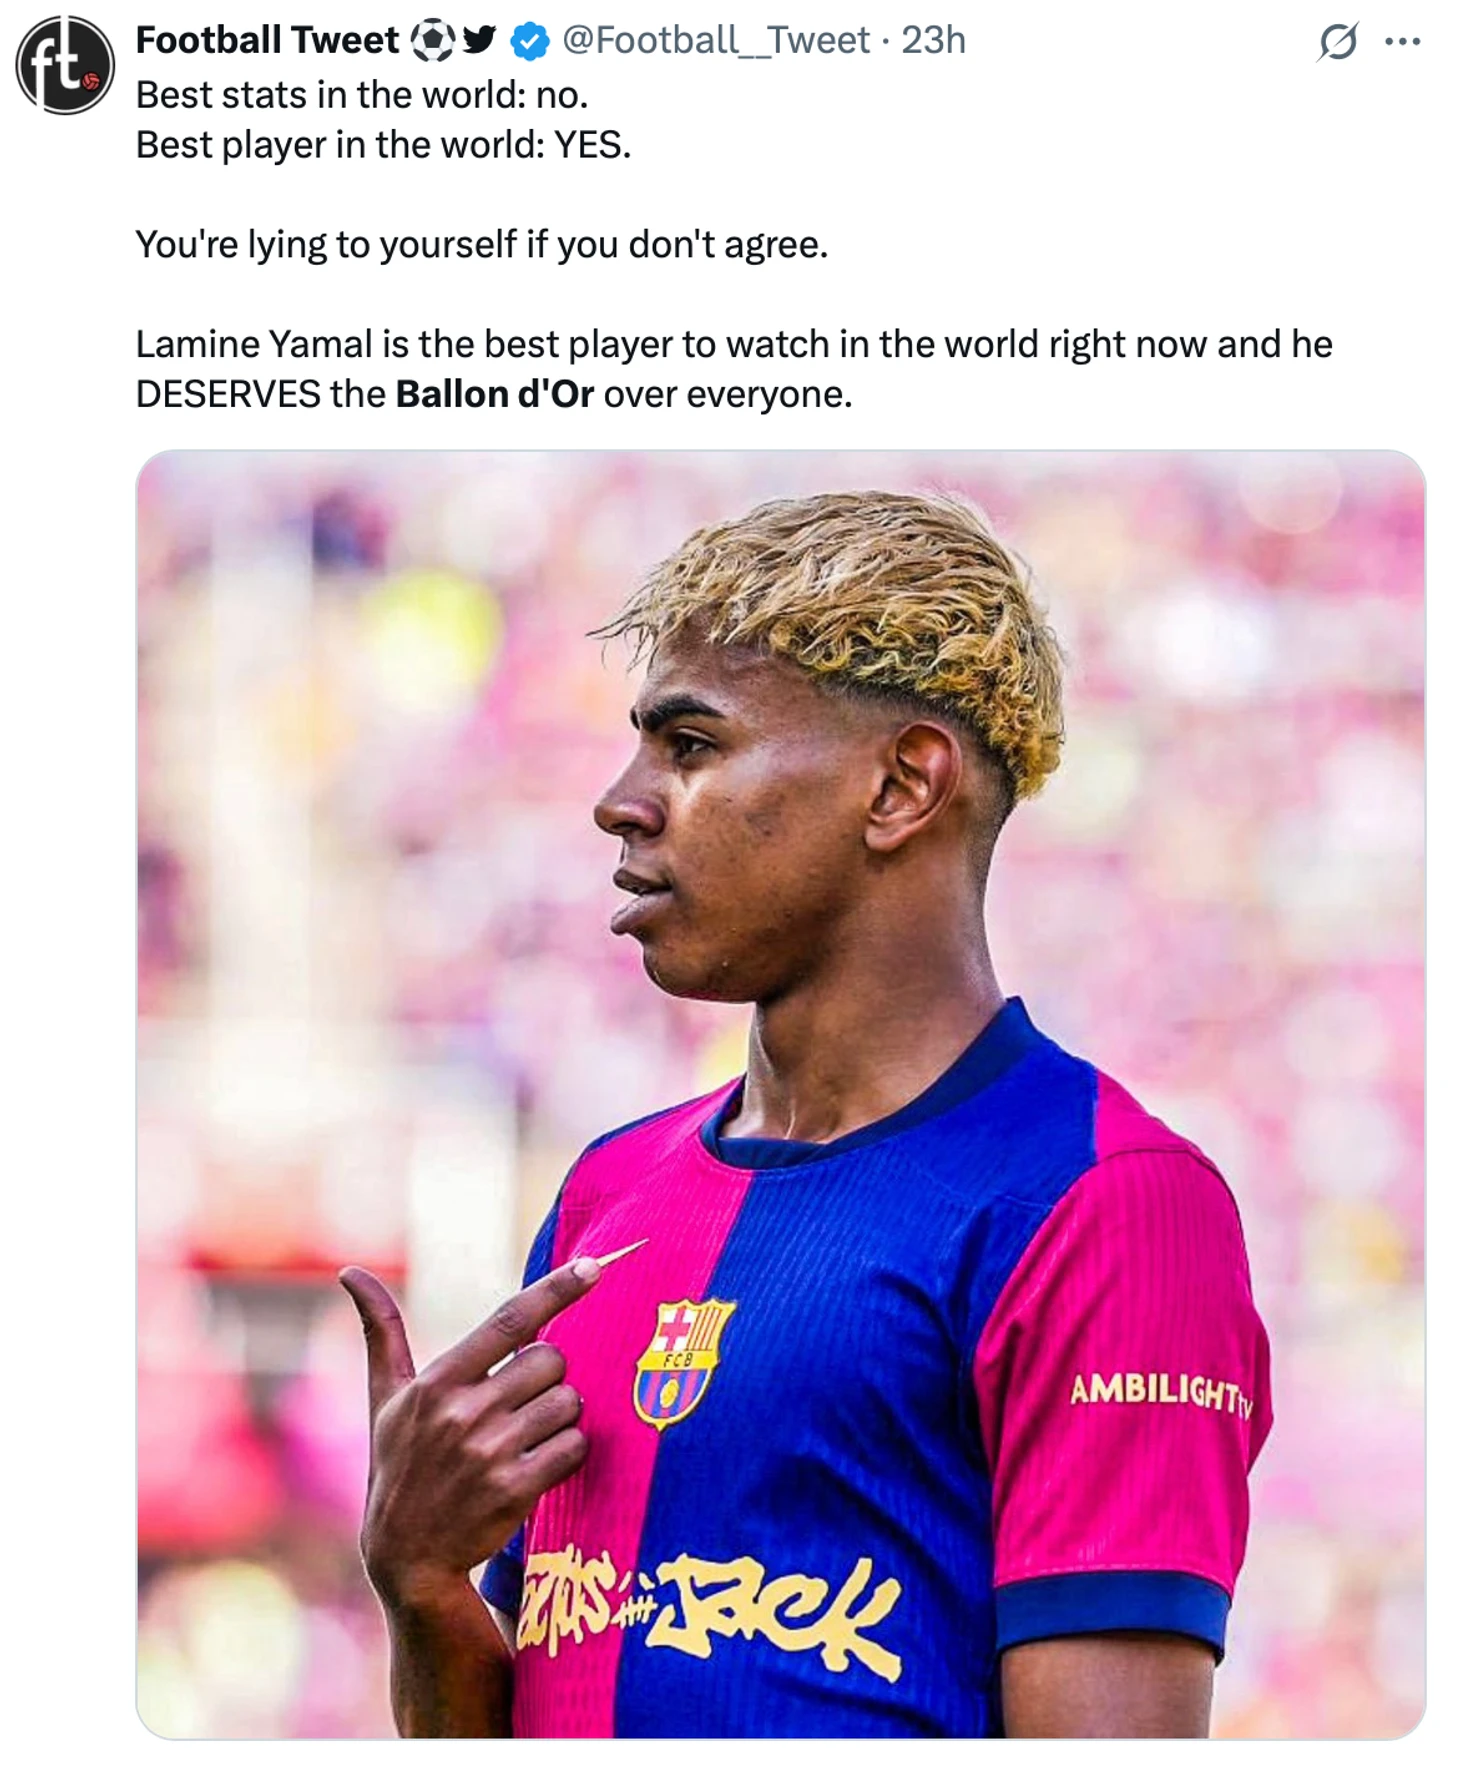Click the line "Best player in the world: YES."
The image size is (1460, 1769).
[384, 145]
